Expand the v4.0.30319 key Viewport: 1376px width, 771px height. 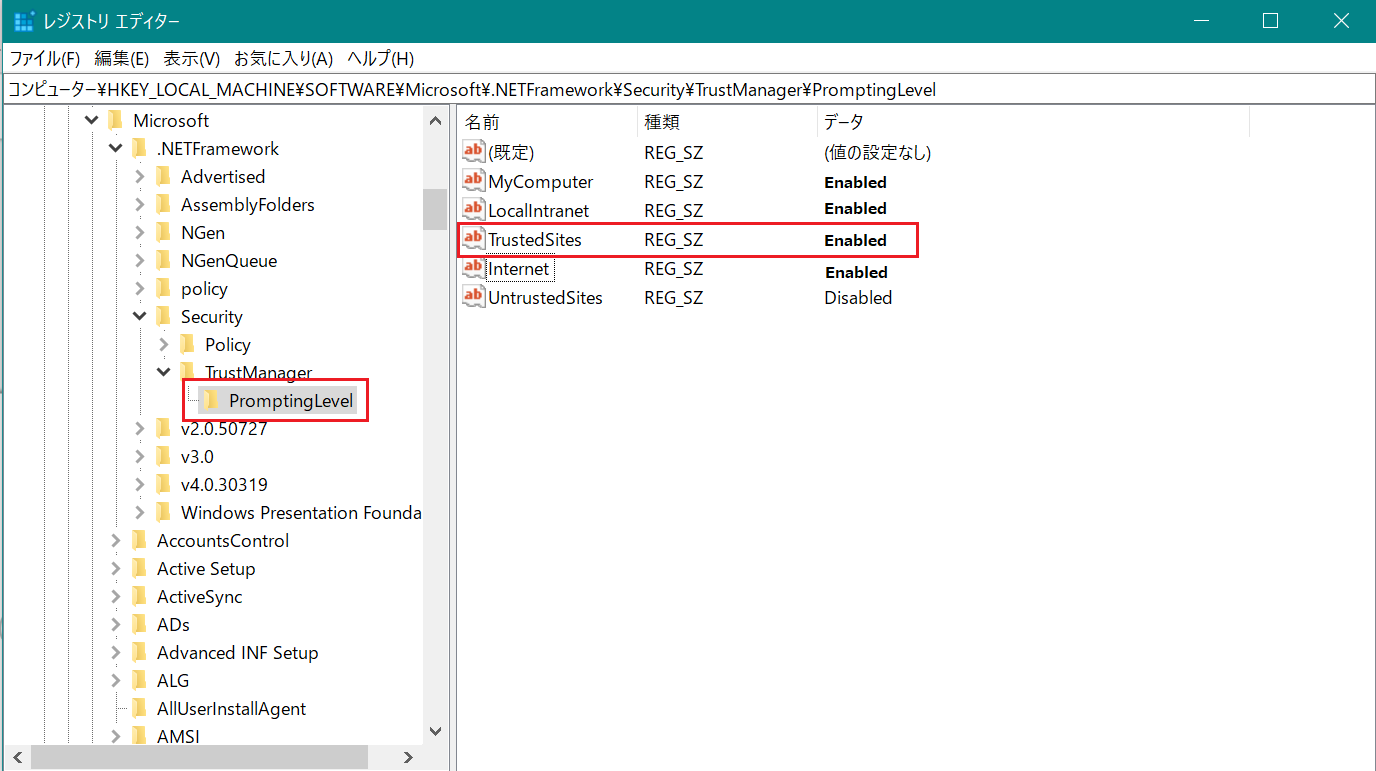(139, 484)
